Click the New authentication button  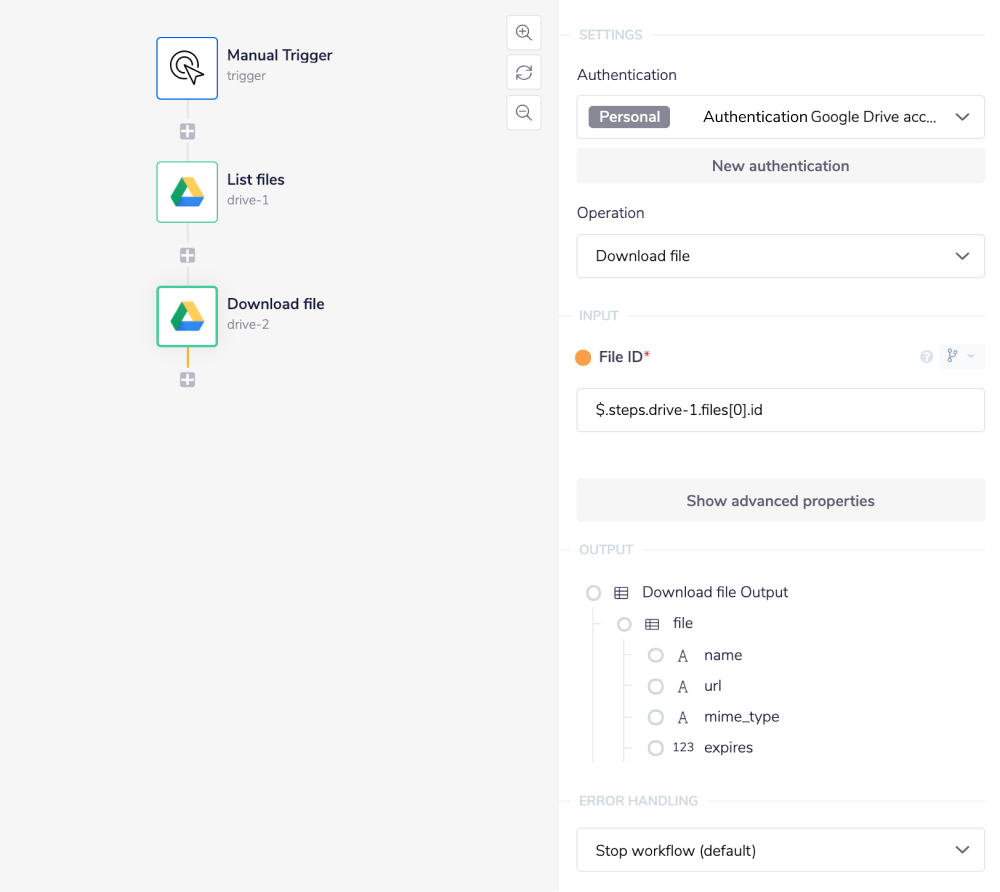click(x=780, y=166)
